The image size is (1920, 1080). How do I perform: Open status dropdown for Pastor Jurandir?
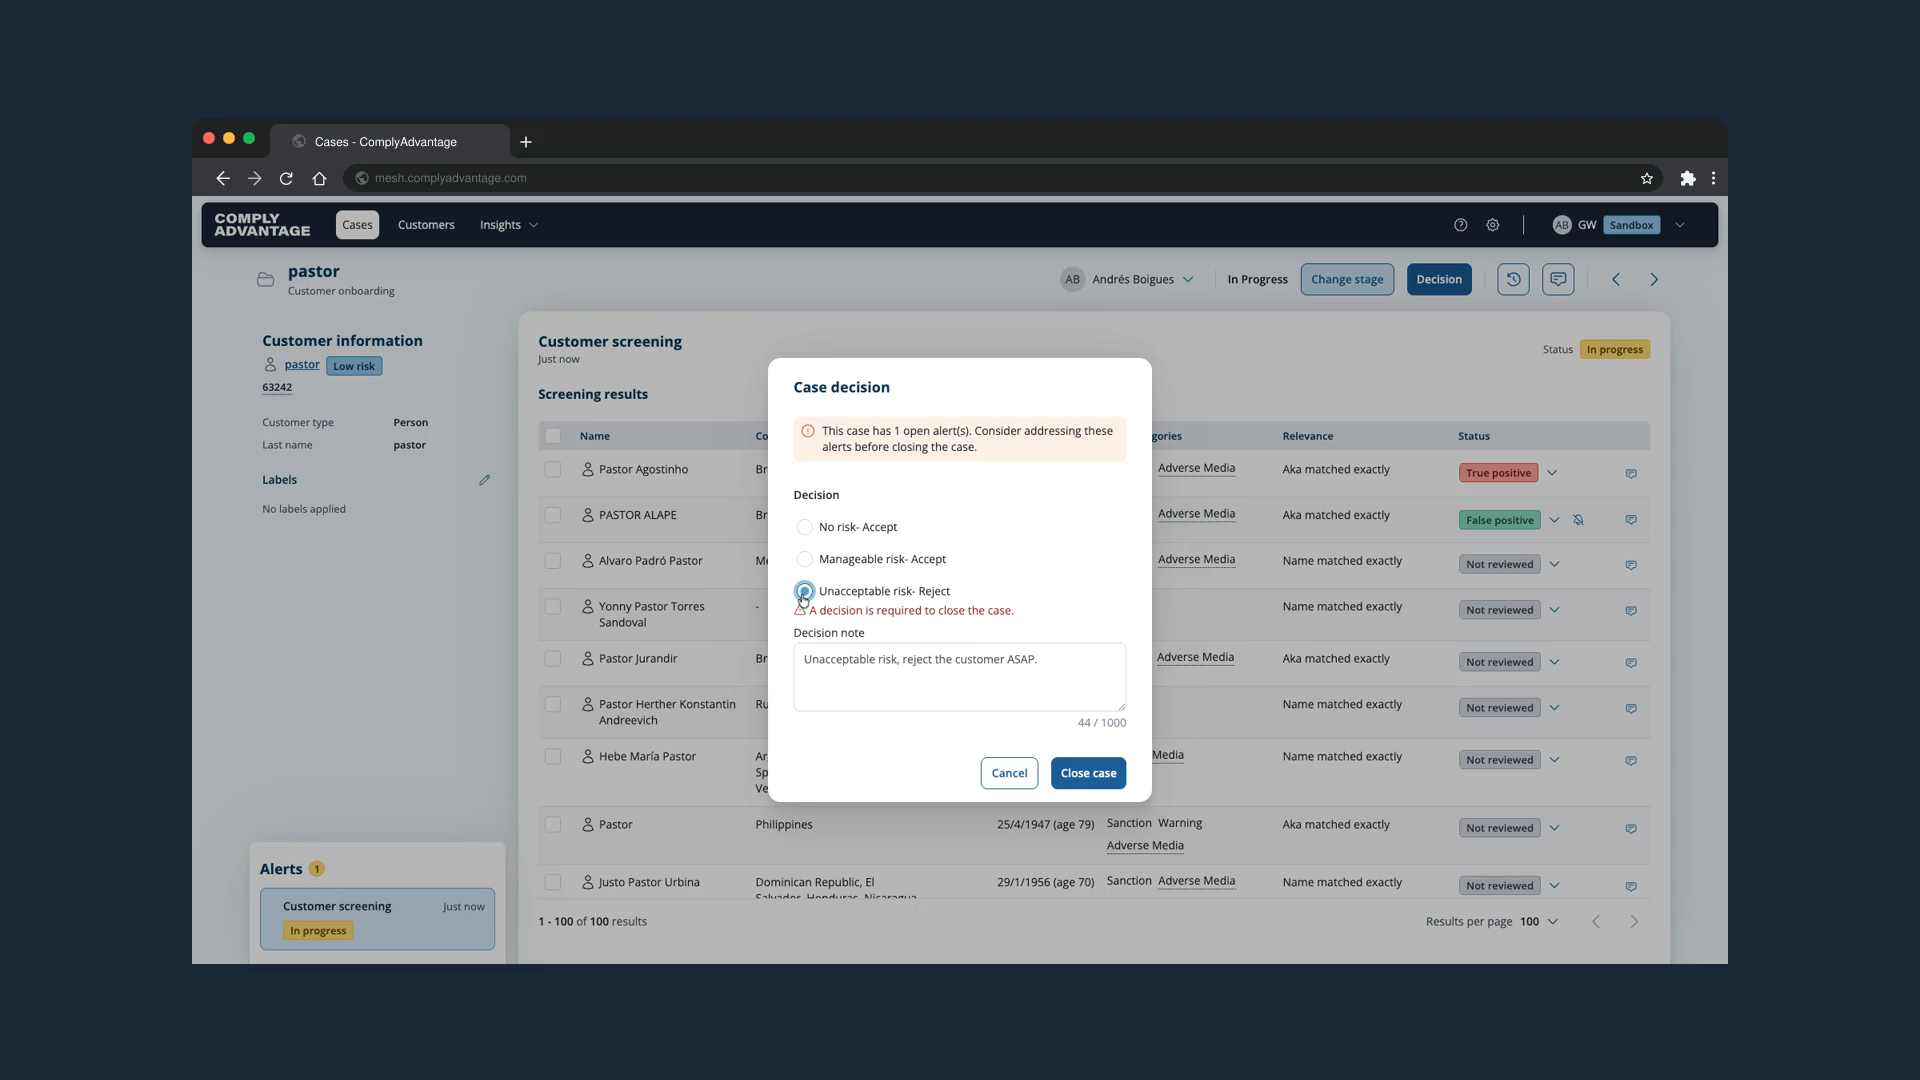[1554, 663]
